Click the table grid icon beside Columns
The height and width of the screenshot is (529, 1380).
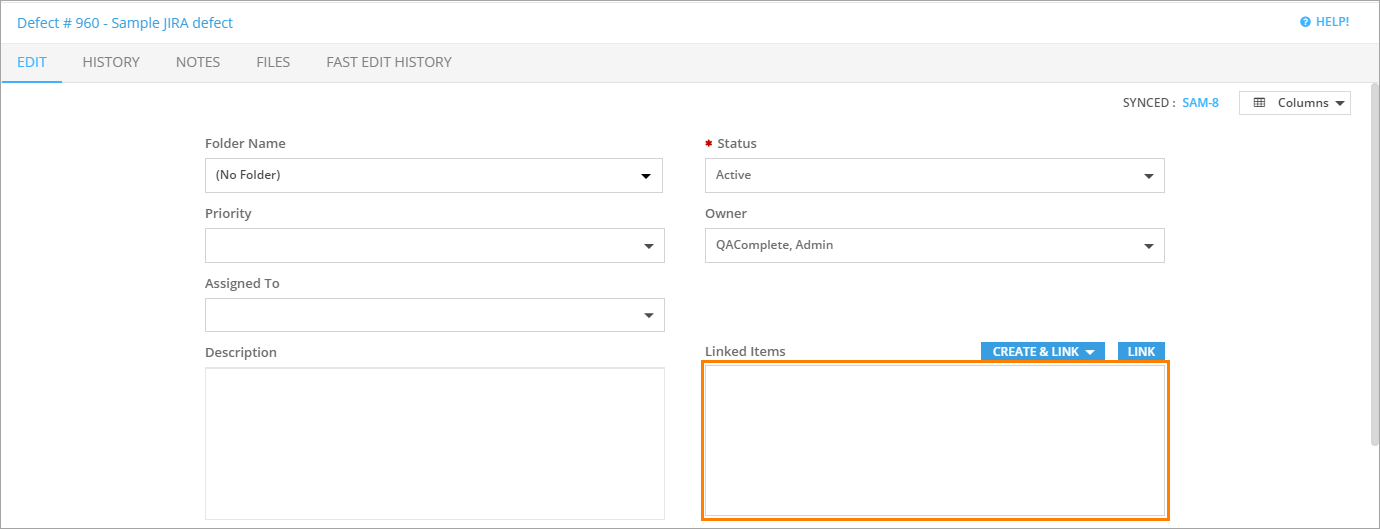click(x=1259, y=103)
